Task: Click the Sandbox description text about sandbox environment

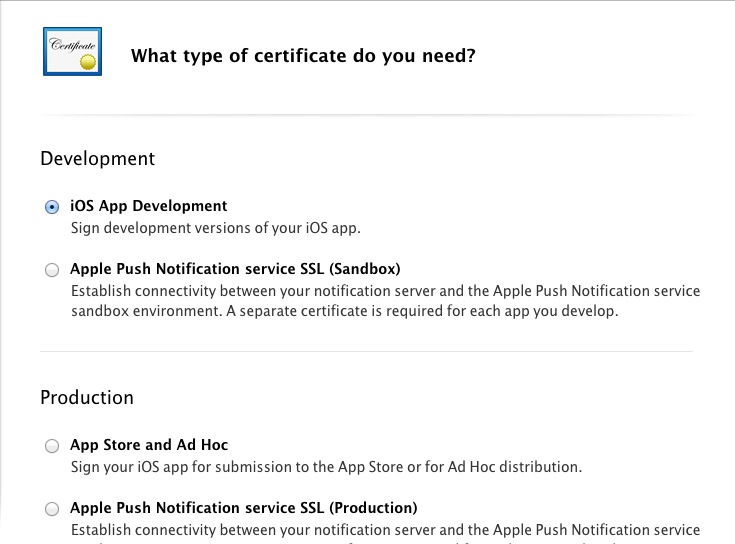Action: (385, 301)
